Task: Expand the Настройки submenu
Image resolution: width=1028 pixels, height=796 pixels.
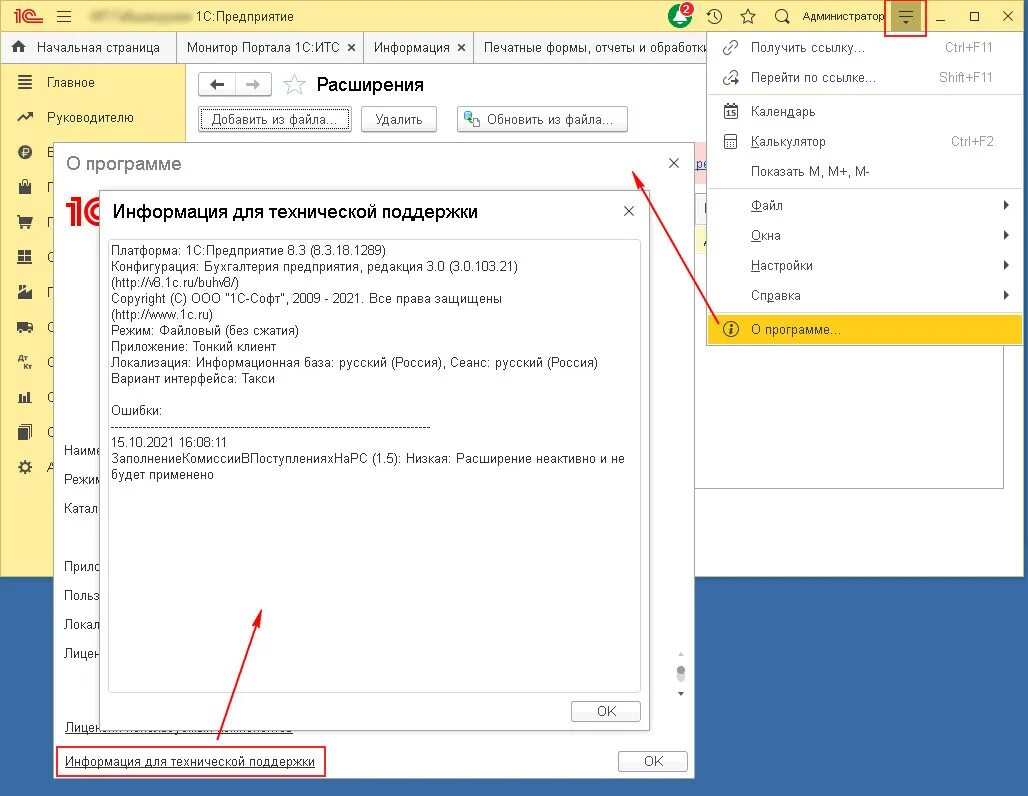Action: [865, 266]
